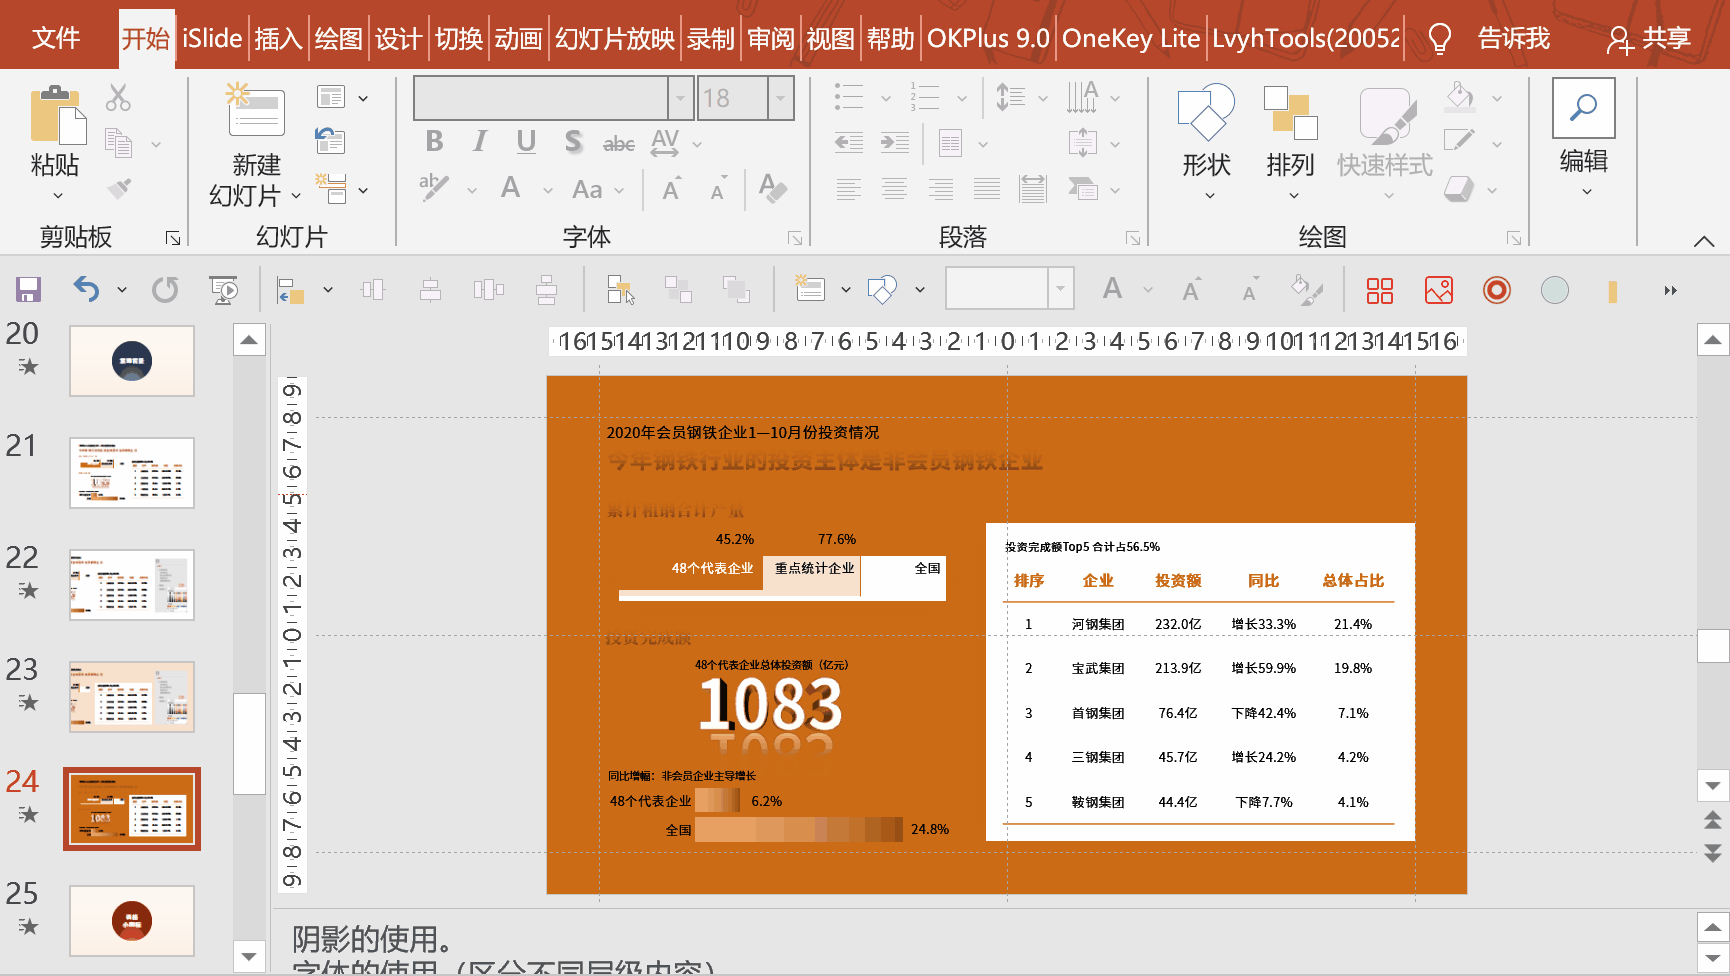Click the Shape Fill paint bucket
This screenshot has height=976, width=1730.
(1460, 96)
